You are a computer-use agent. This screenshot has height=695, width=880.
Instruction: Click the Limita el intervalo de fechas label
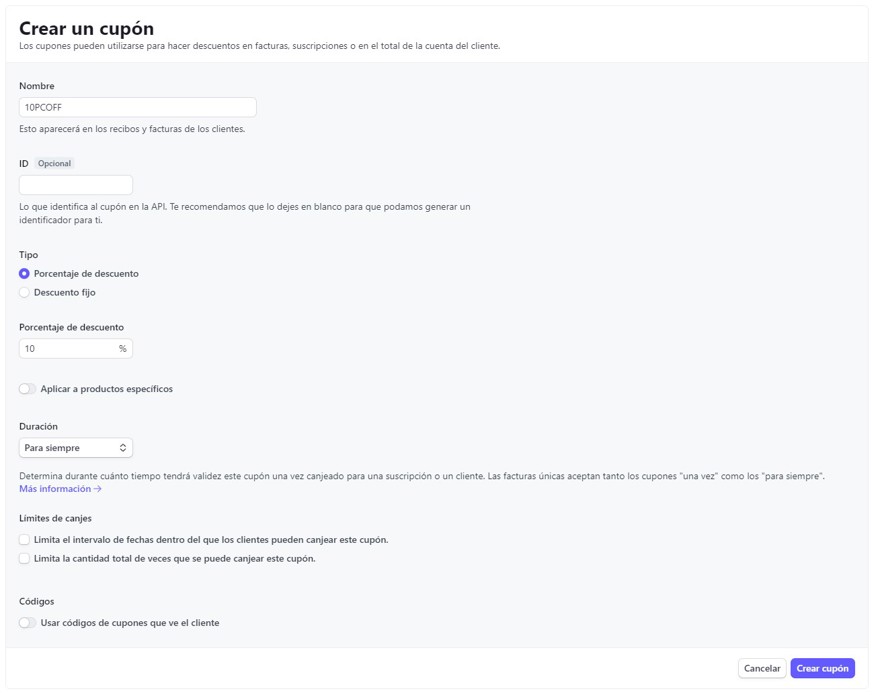click(211, 539)
